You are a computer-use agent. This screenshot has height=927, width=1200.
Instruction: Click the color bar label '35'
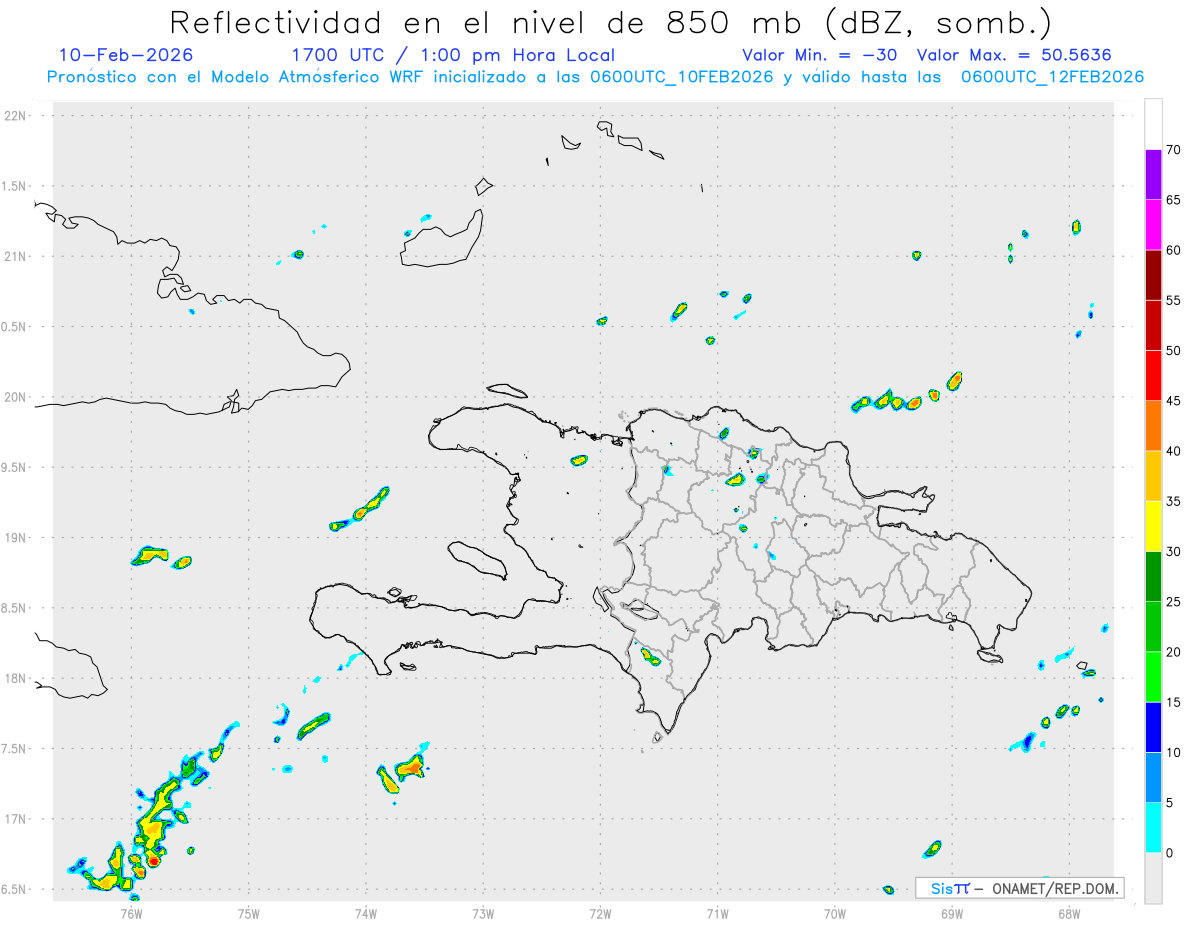pyautogui.click(x=1174, y=501)
